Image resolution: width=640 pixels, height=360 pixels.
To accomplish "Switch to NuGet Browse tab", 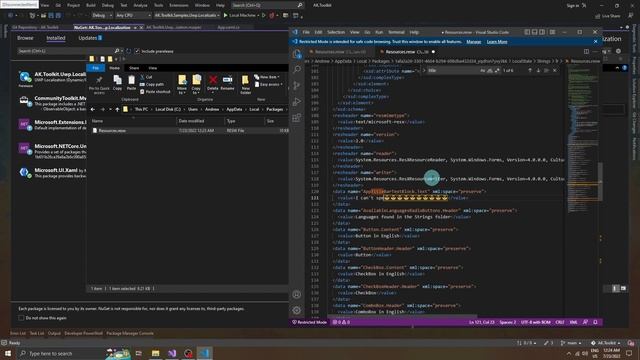I will (25, 38).
